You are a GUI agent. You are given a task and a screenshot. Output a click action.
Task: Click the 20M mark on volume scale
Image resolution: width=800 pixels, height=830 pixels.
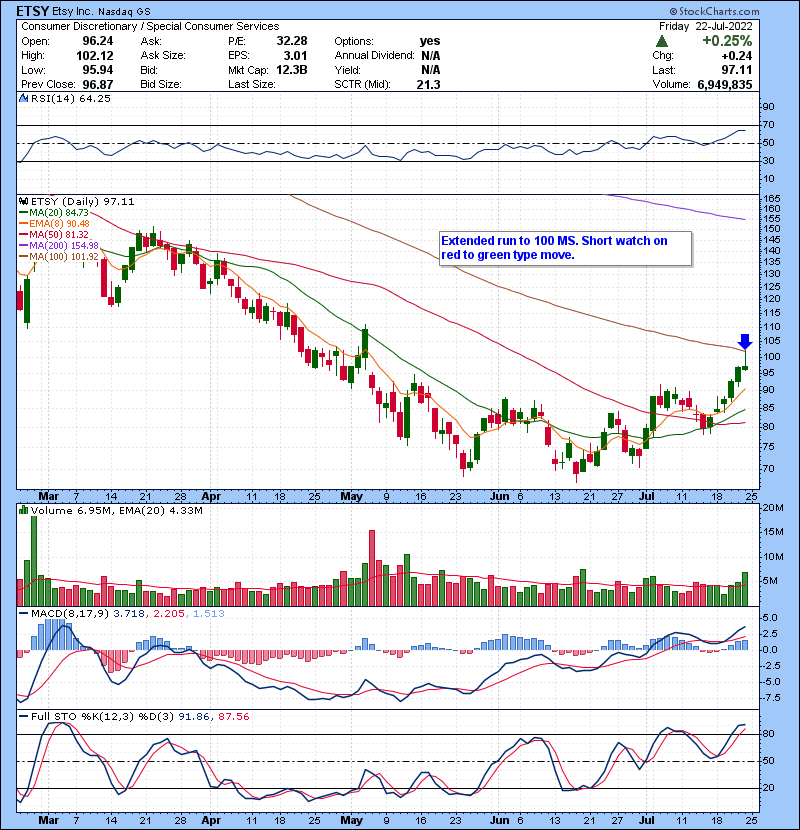pyautogui.click(x=773, y=508)
